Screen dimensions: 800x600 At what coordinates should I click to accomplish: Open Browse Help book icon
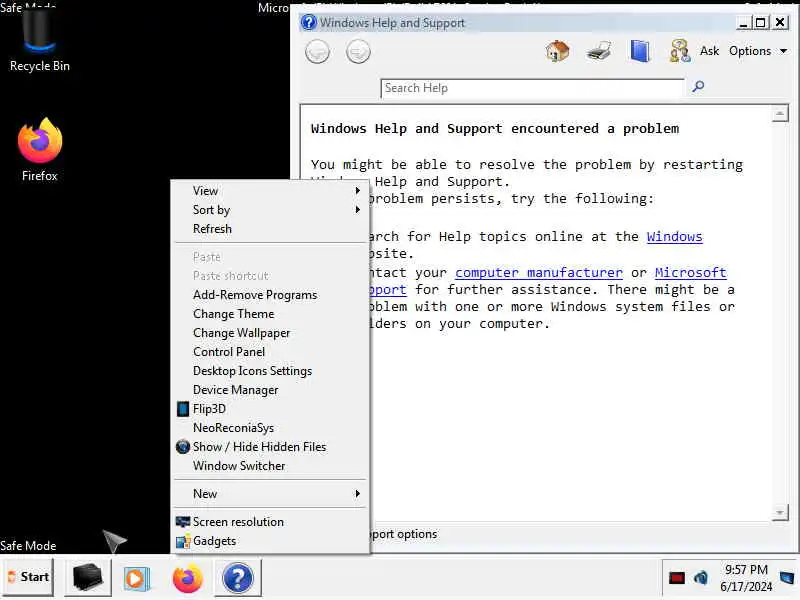(x=640, y=52)
